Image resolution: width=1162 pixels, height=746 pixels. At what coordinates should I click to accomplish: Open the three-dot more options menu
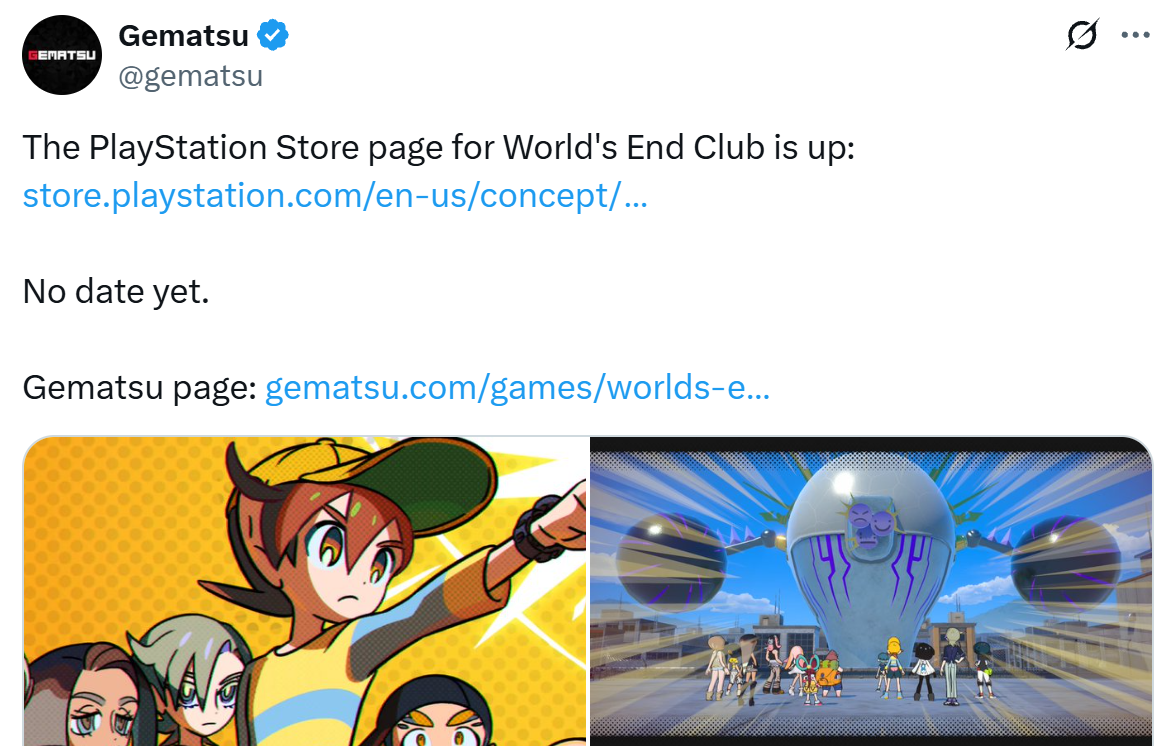tap(1135, 35)
